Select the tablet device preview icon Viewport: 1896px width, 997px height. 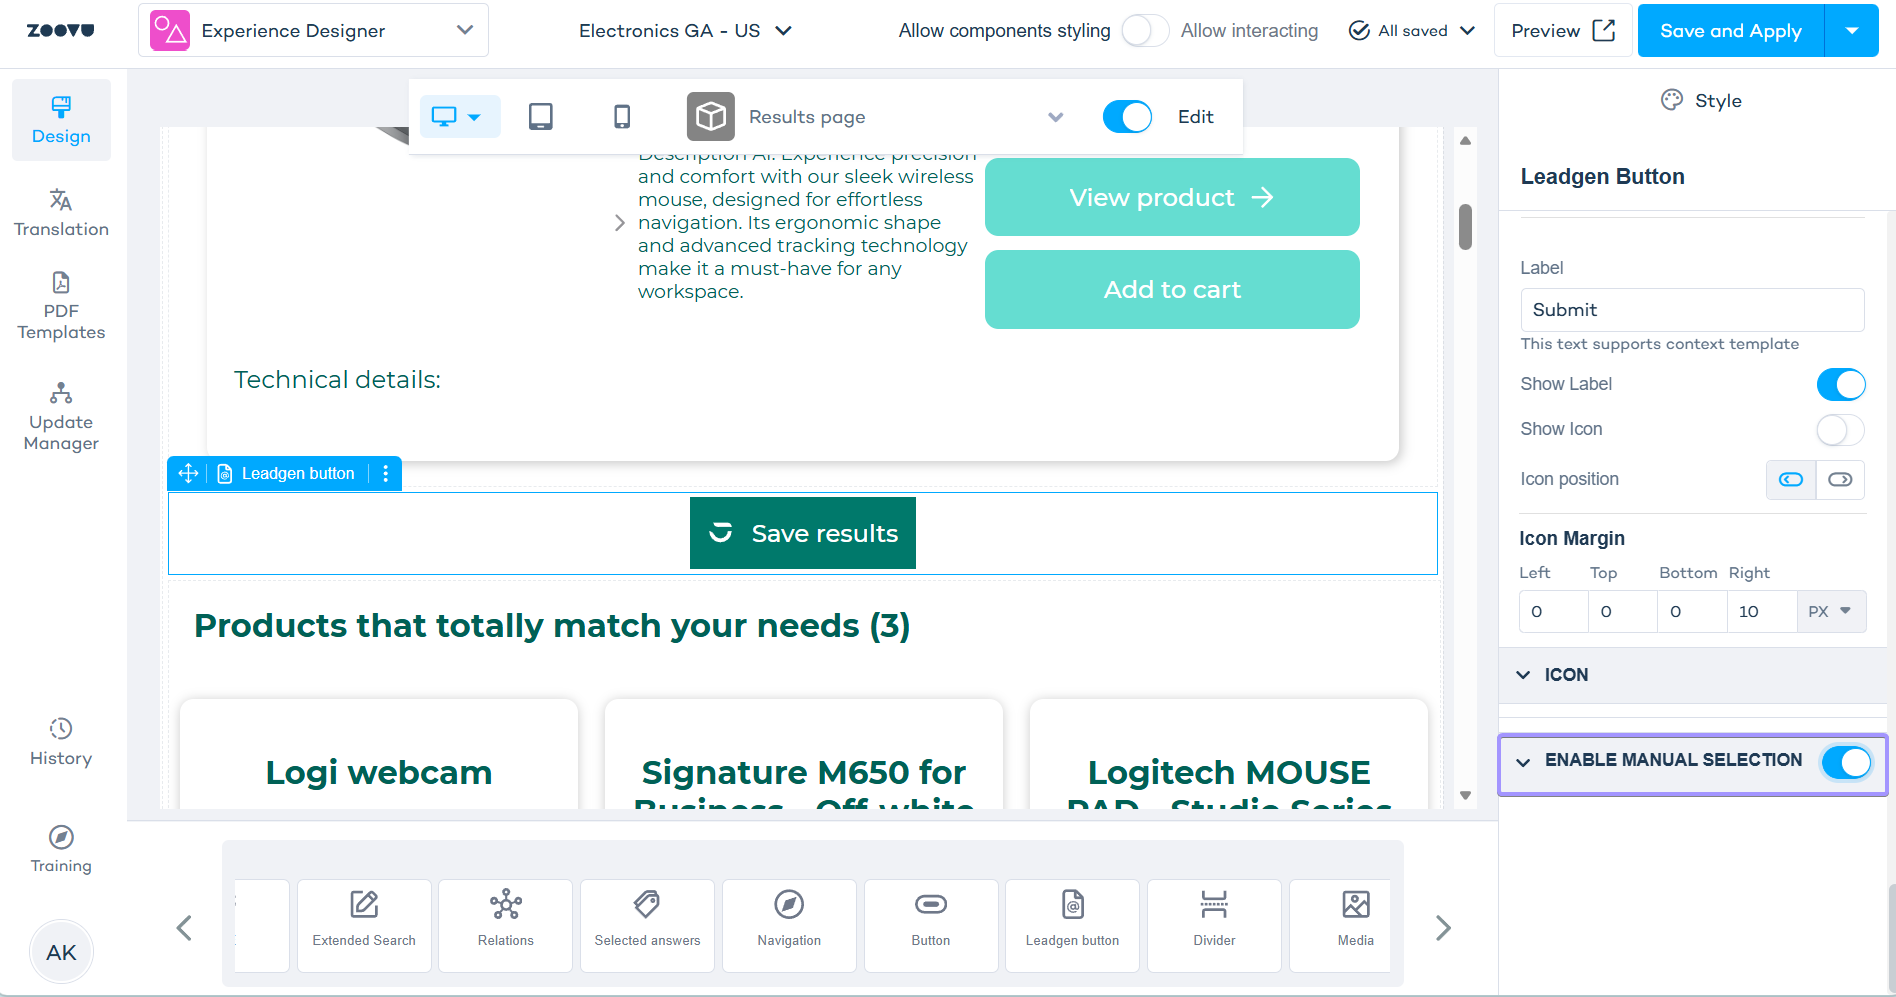coord(540,117)
